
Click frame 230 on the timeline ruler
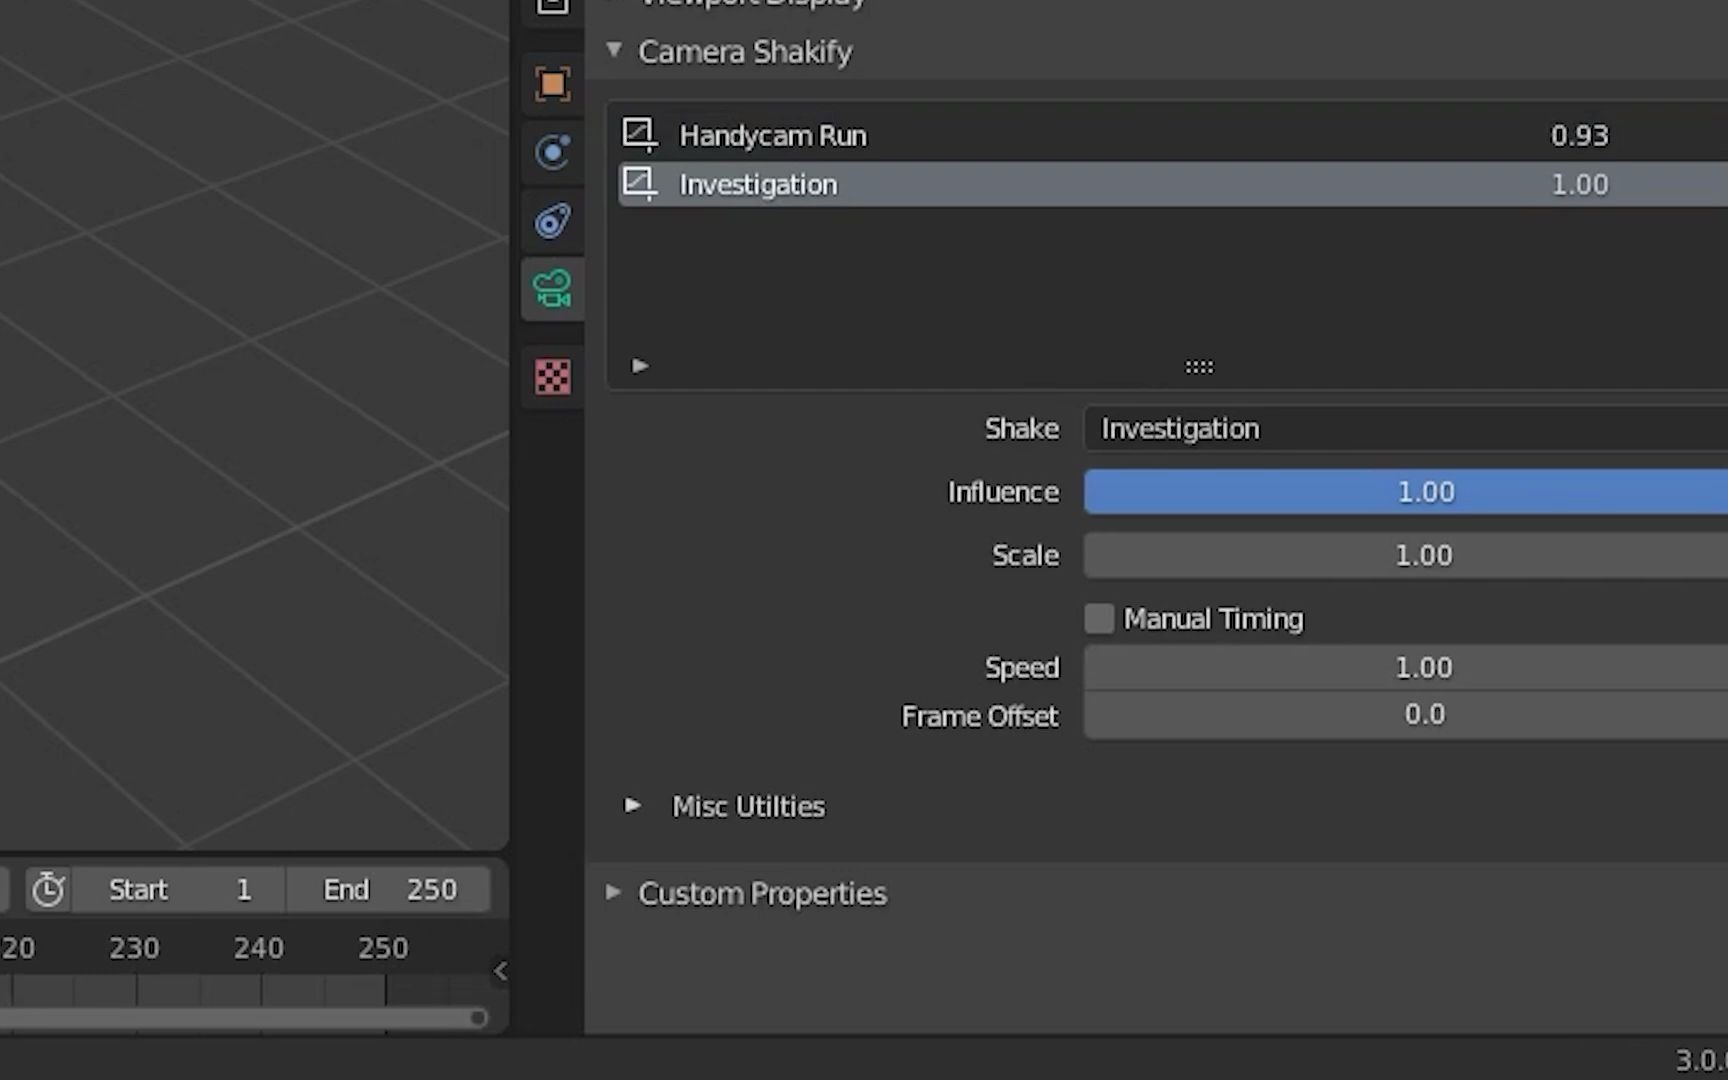click(134, 948)
